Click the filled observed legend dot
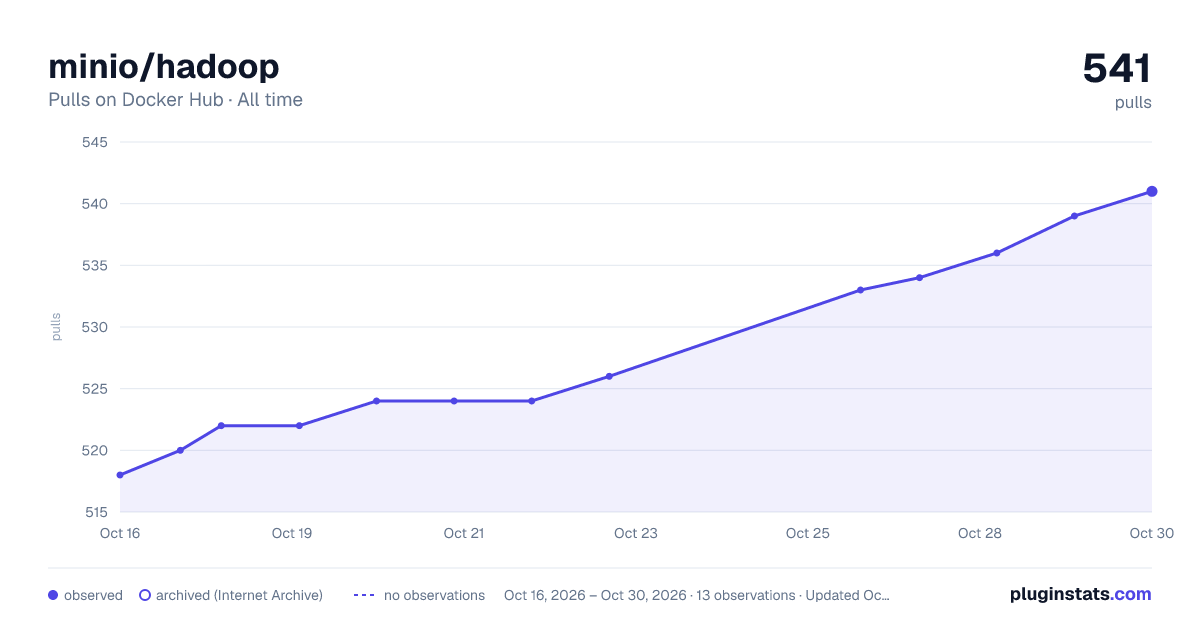This screenshot has width=1200, height=630. click(53, 595)
